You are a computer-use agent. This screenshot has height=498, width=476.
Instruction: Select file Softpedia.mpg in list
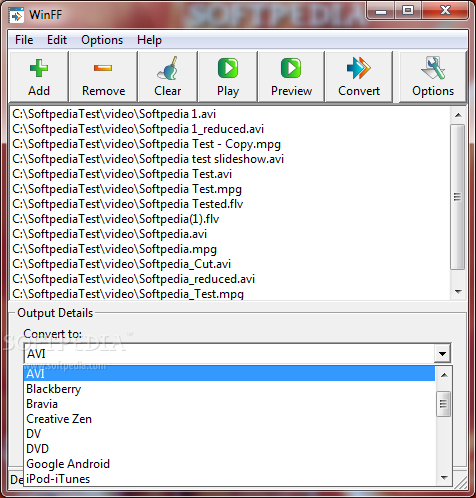click(230, 249)
